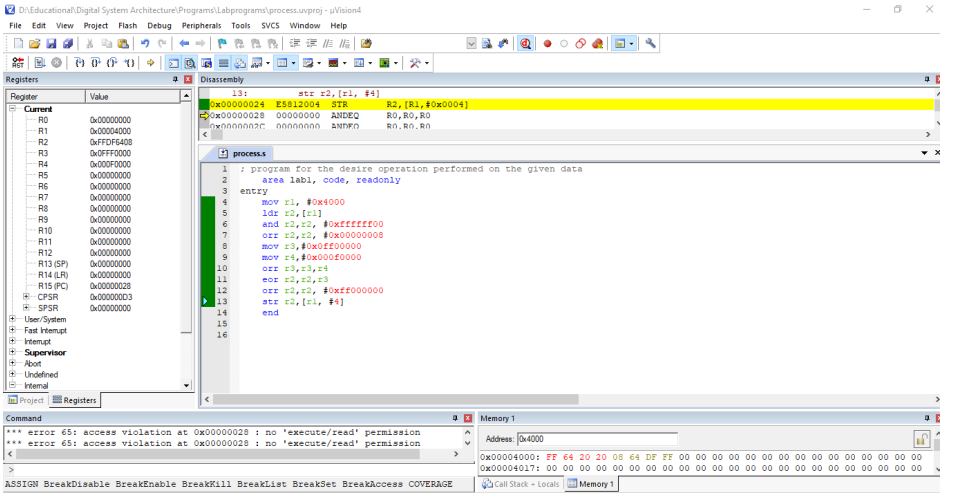Viewport: 954px width, 493px height.
Task: Open System Viewer dropdown arrow
Action: pos(395,63)
